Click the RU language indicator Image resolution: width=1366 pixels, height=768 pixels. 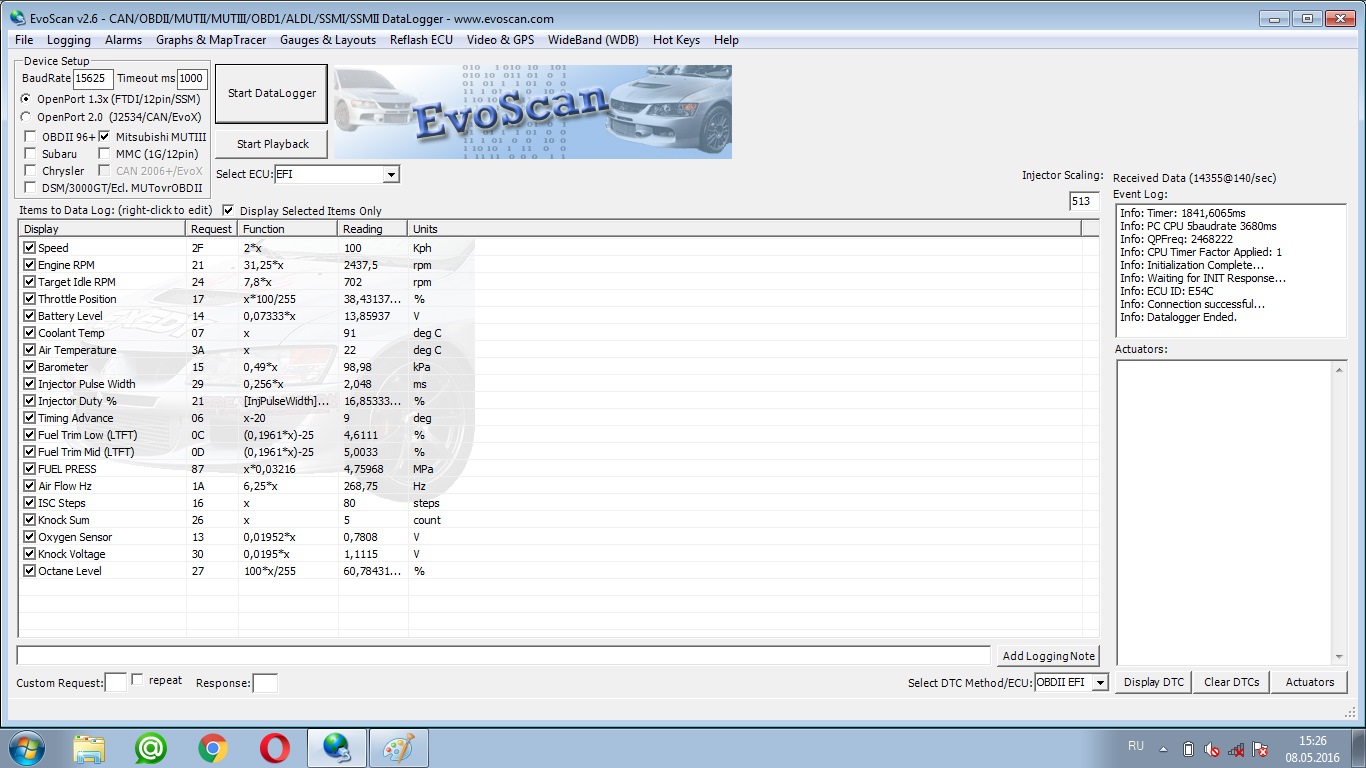pyautogui.click(x=1136, y=746)
